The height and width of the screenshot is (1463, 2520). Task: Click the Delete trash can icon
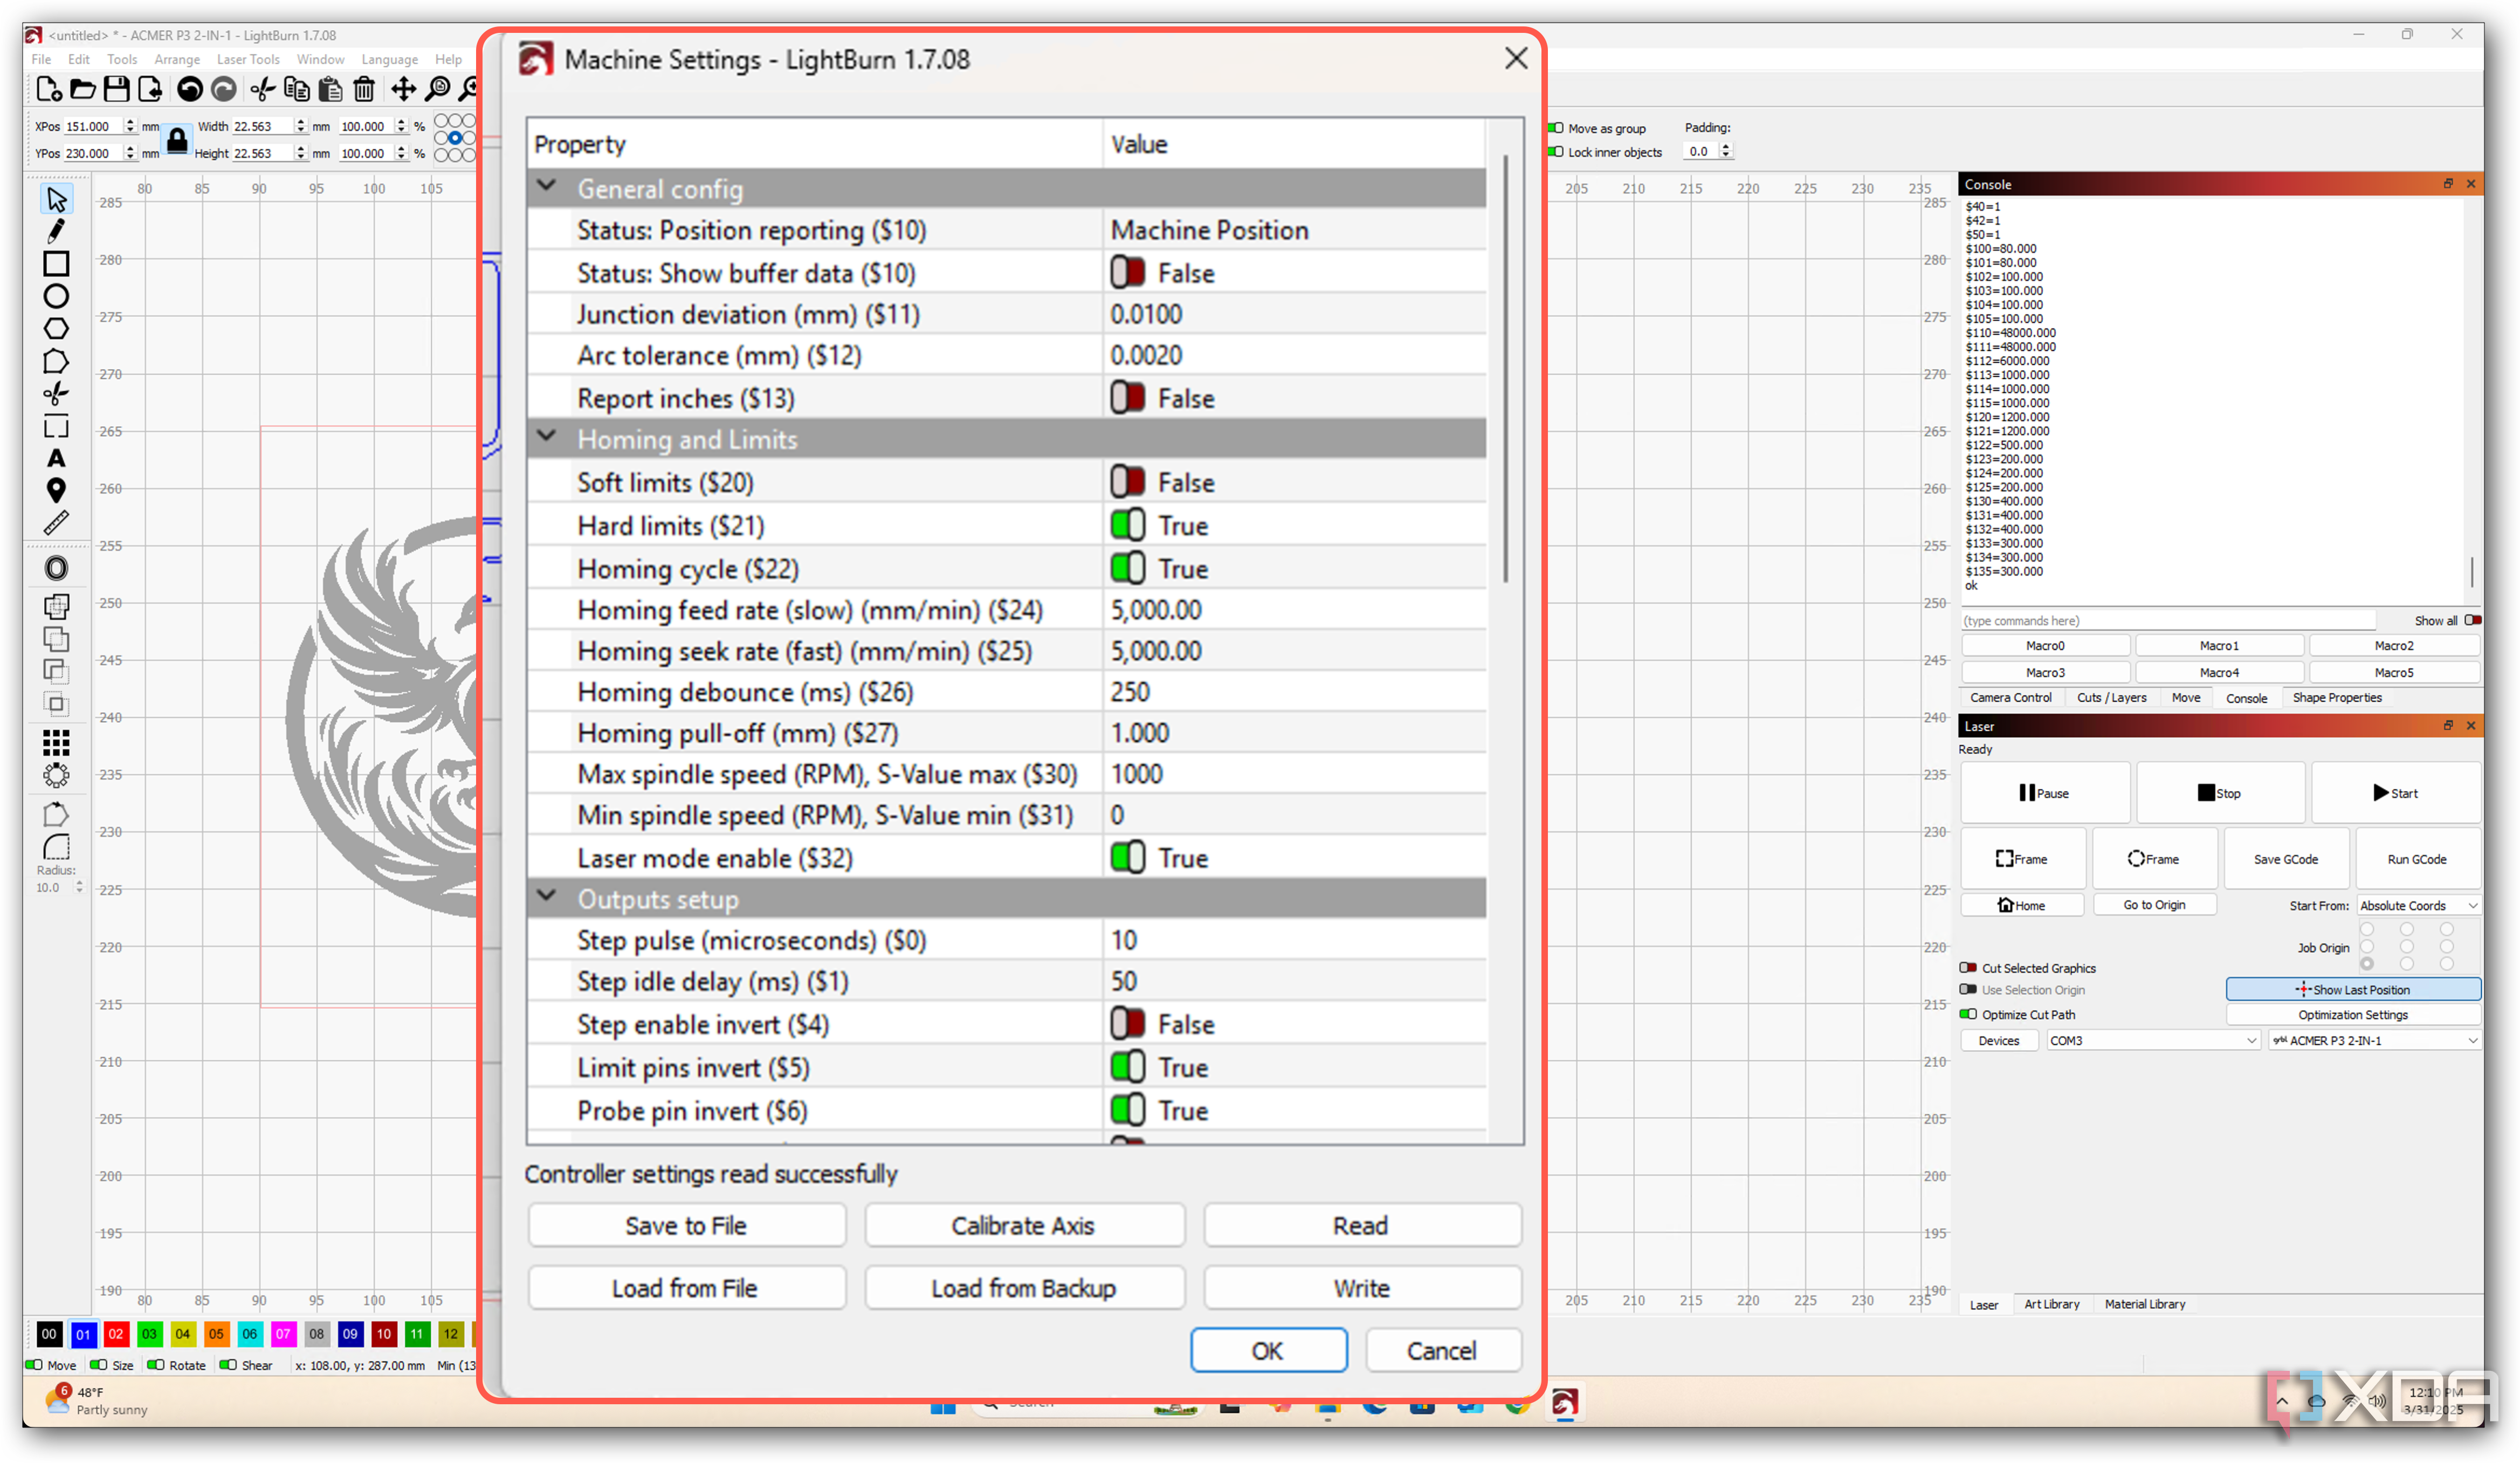[x=364, y=90]
